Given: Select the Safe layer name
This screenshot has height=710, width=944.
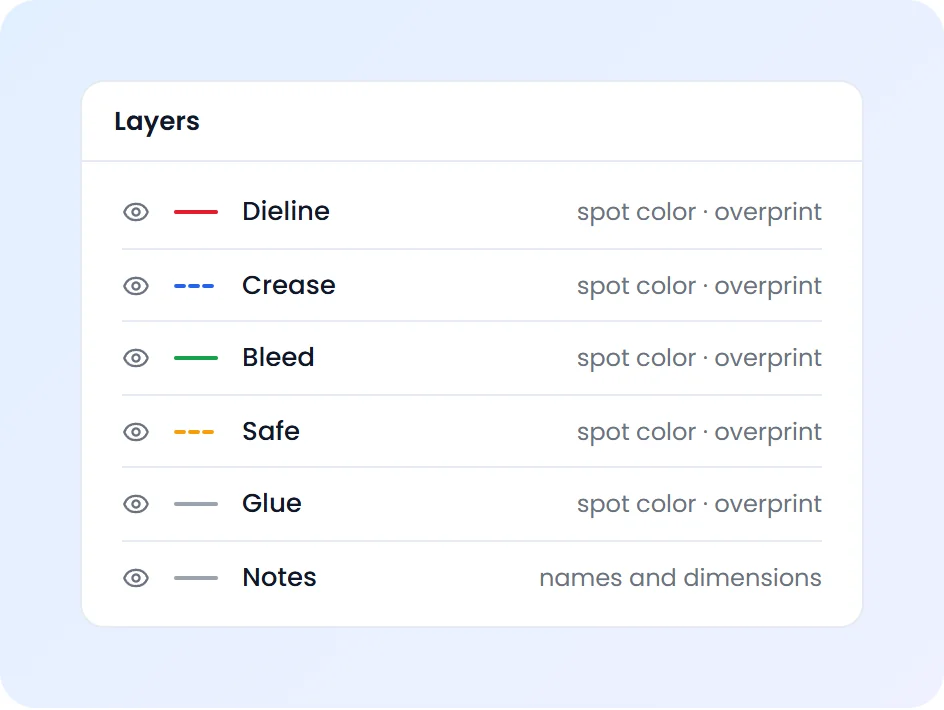Looking at the screenshot, I should coord(271,431).
